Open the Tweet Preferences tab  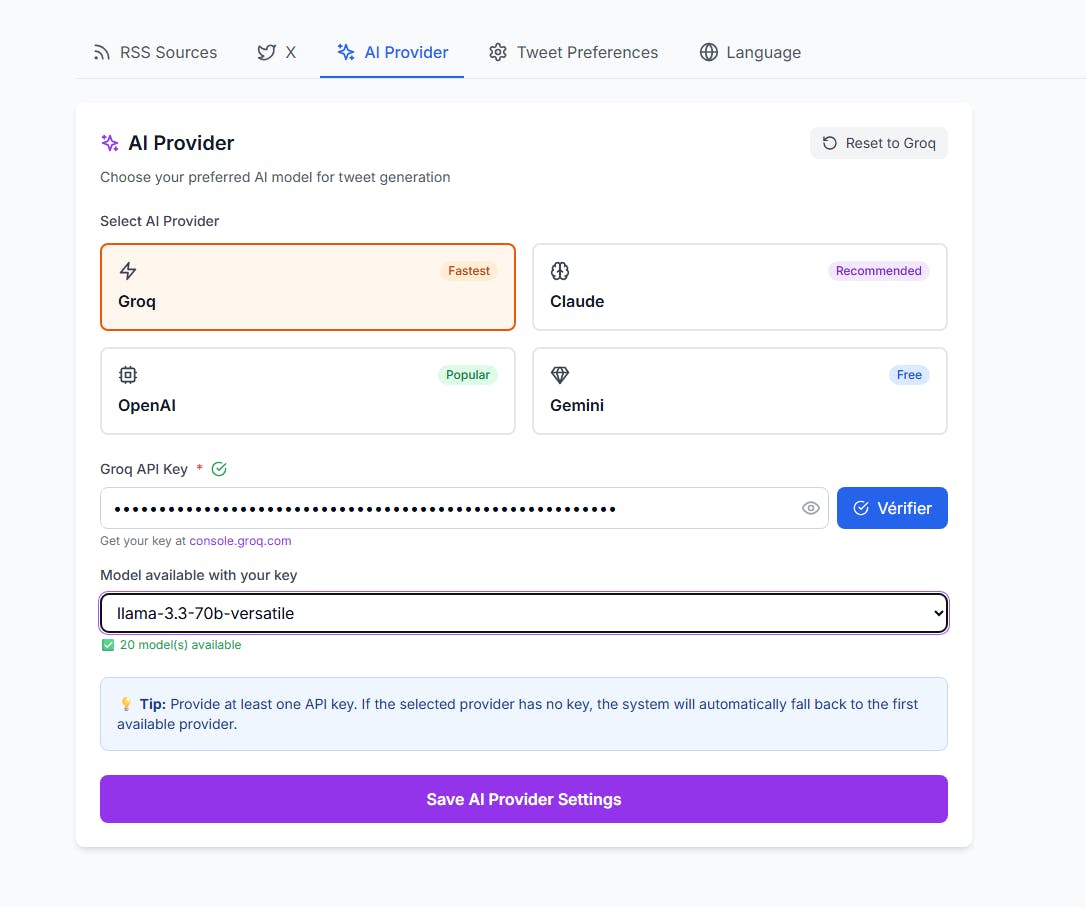pyautogui.click(x=573, y=52)
